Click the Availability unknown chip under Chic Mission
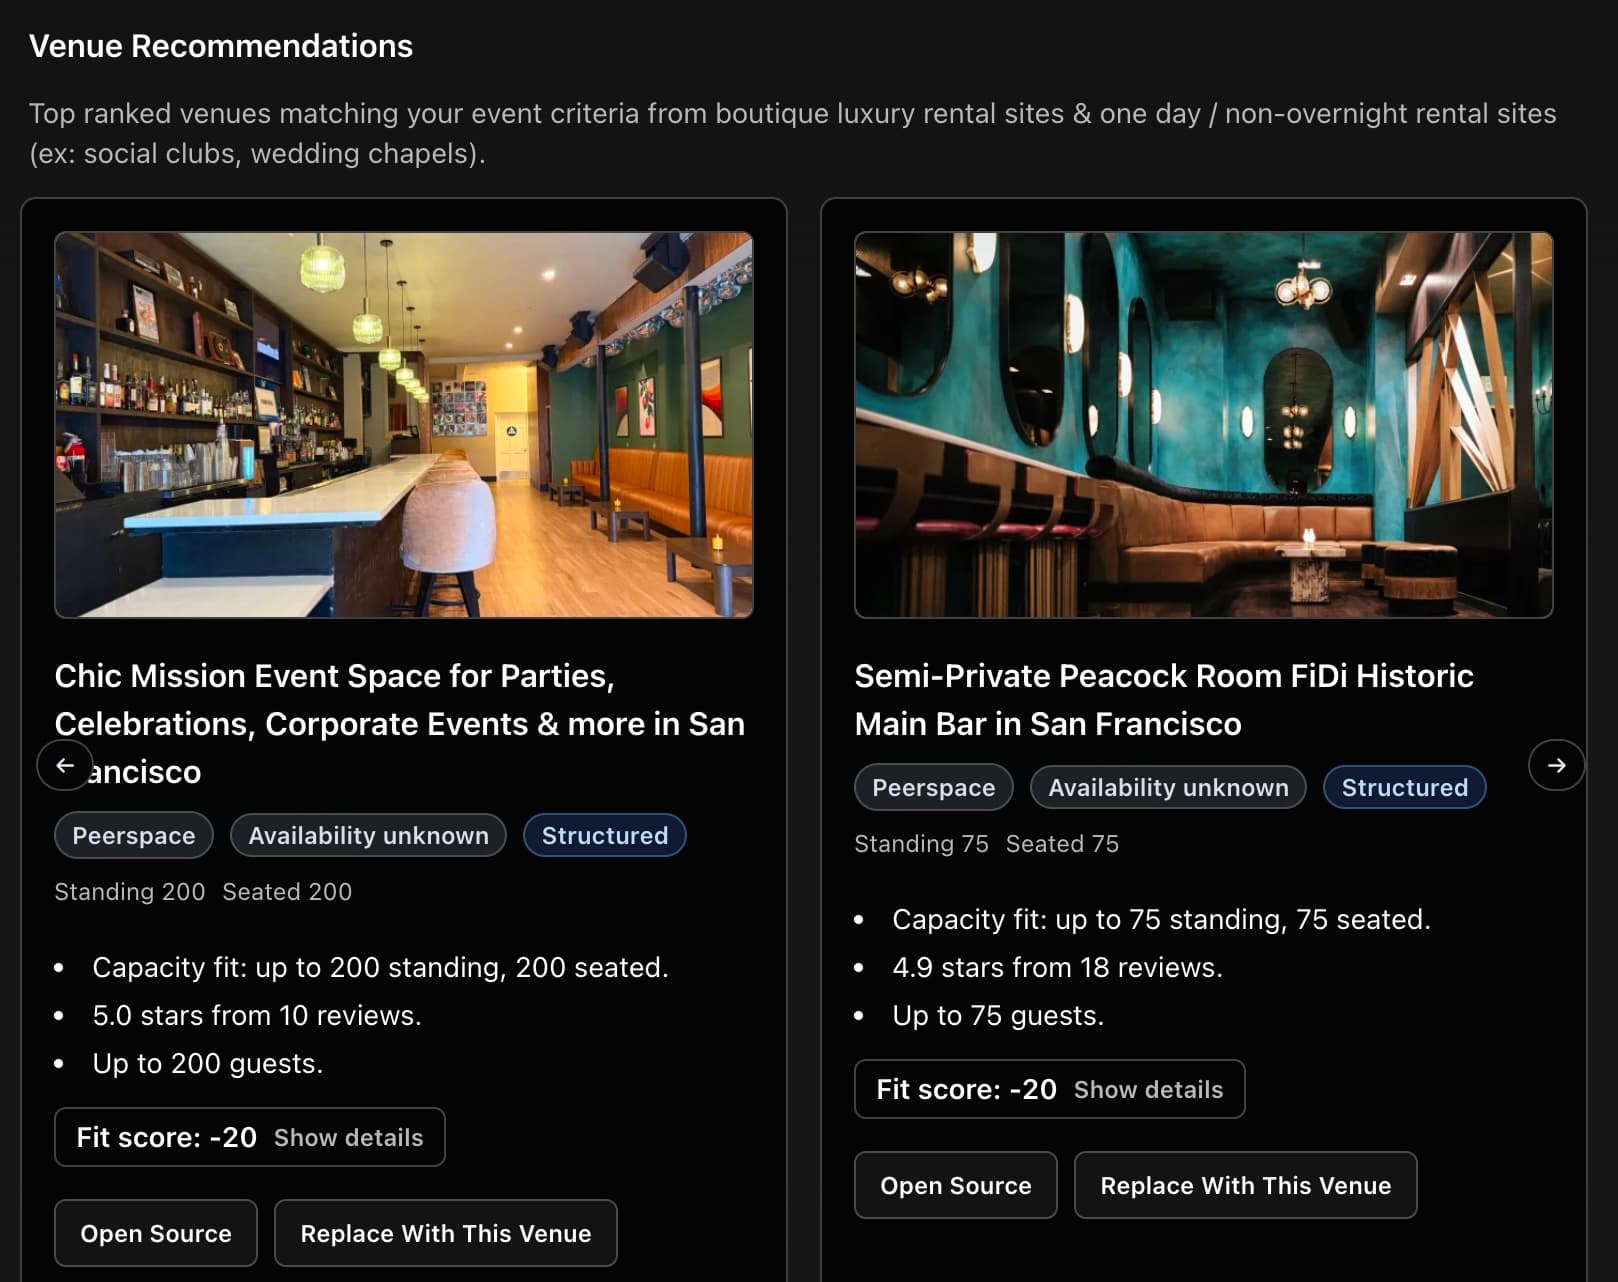The height and width of the screenshot is (1282, 1618). [x=367, y=835]
